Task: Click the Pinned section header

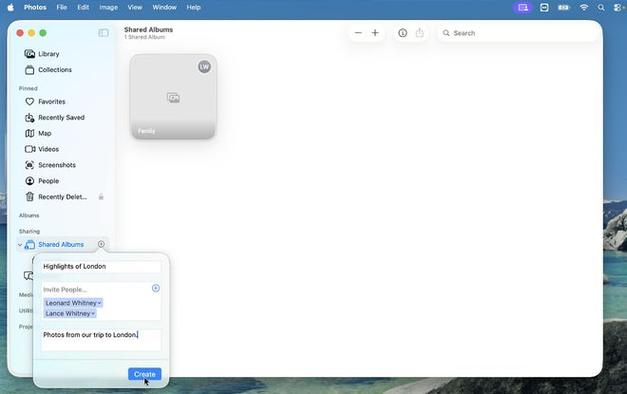Action: pos(28,88)
